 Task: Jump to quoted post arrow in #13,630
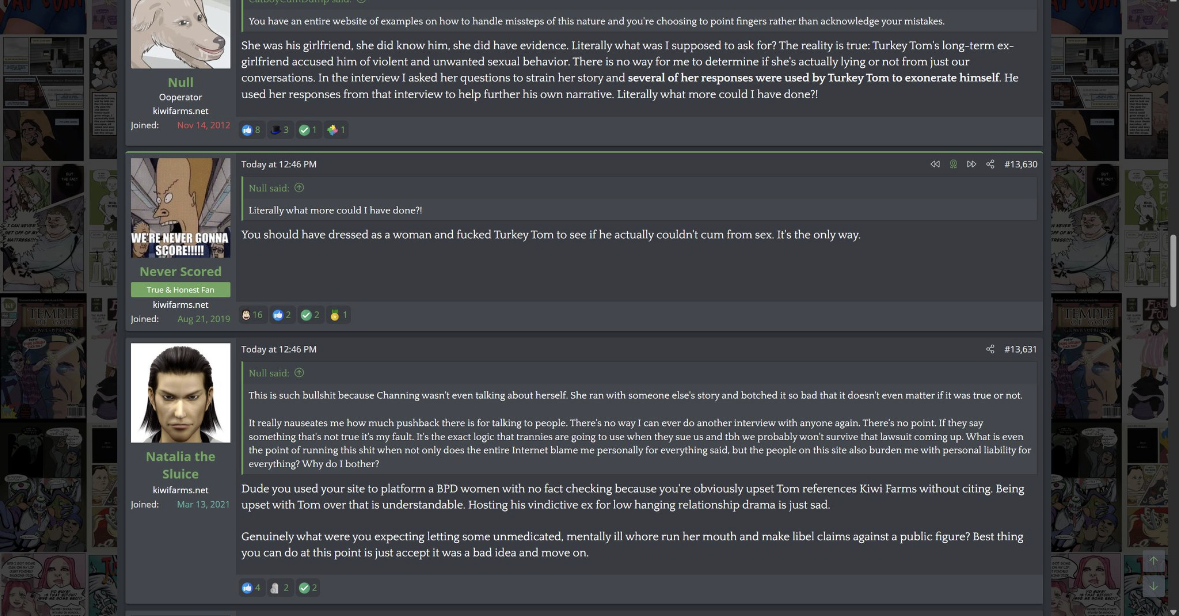[299, 188]
